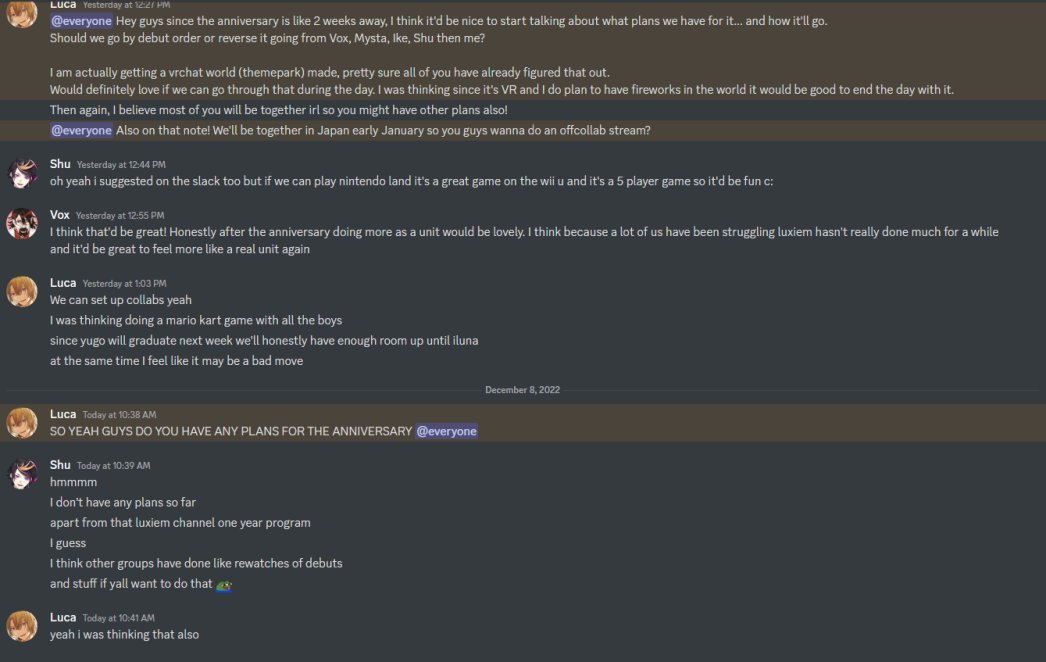Click the 'Today at 10:38 AM' timestamp
The height and width of the screenshot is (662, 1046).
pyautogui.click(x=119, y=415)
